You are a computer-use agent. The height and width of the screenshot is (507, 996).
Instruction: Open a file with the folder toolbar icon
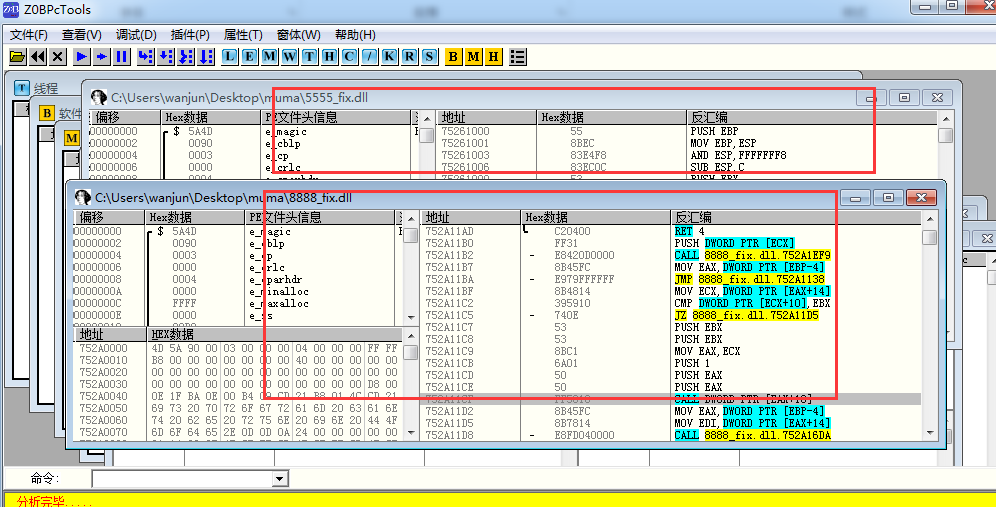pyautogui.click(x=18, y=57)
